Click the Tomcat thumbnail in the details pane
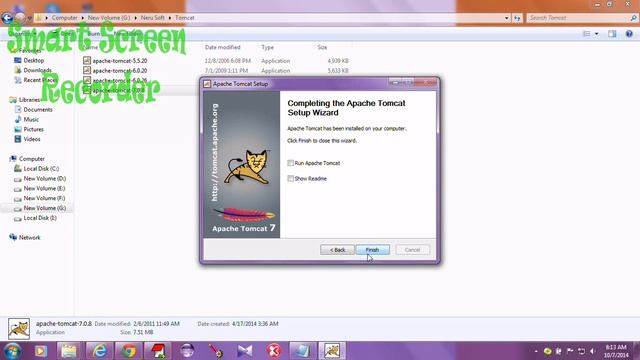Screen dimensions: 640x360 click(x=19, y=329)
